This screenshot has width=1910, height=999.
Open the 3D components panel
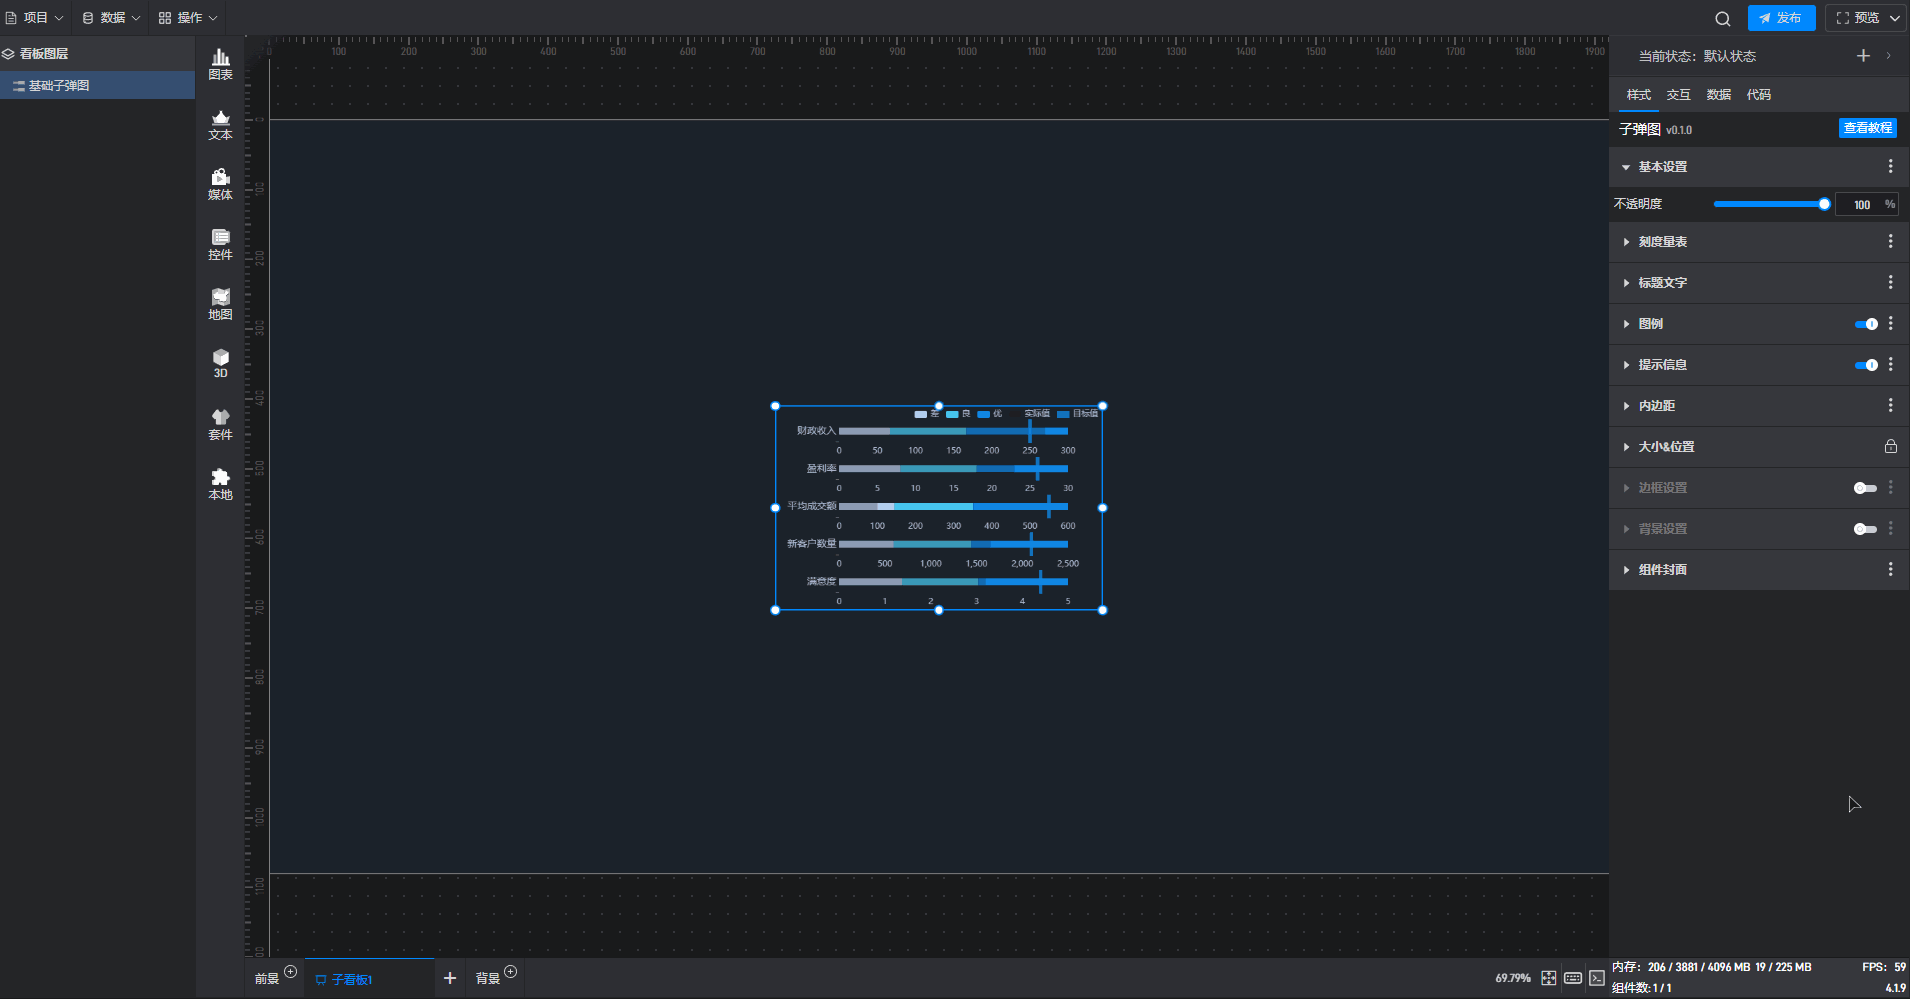click(x=220, y=363)
